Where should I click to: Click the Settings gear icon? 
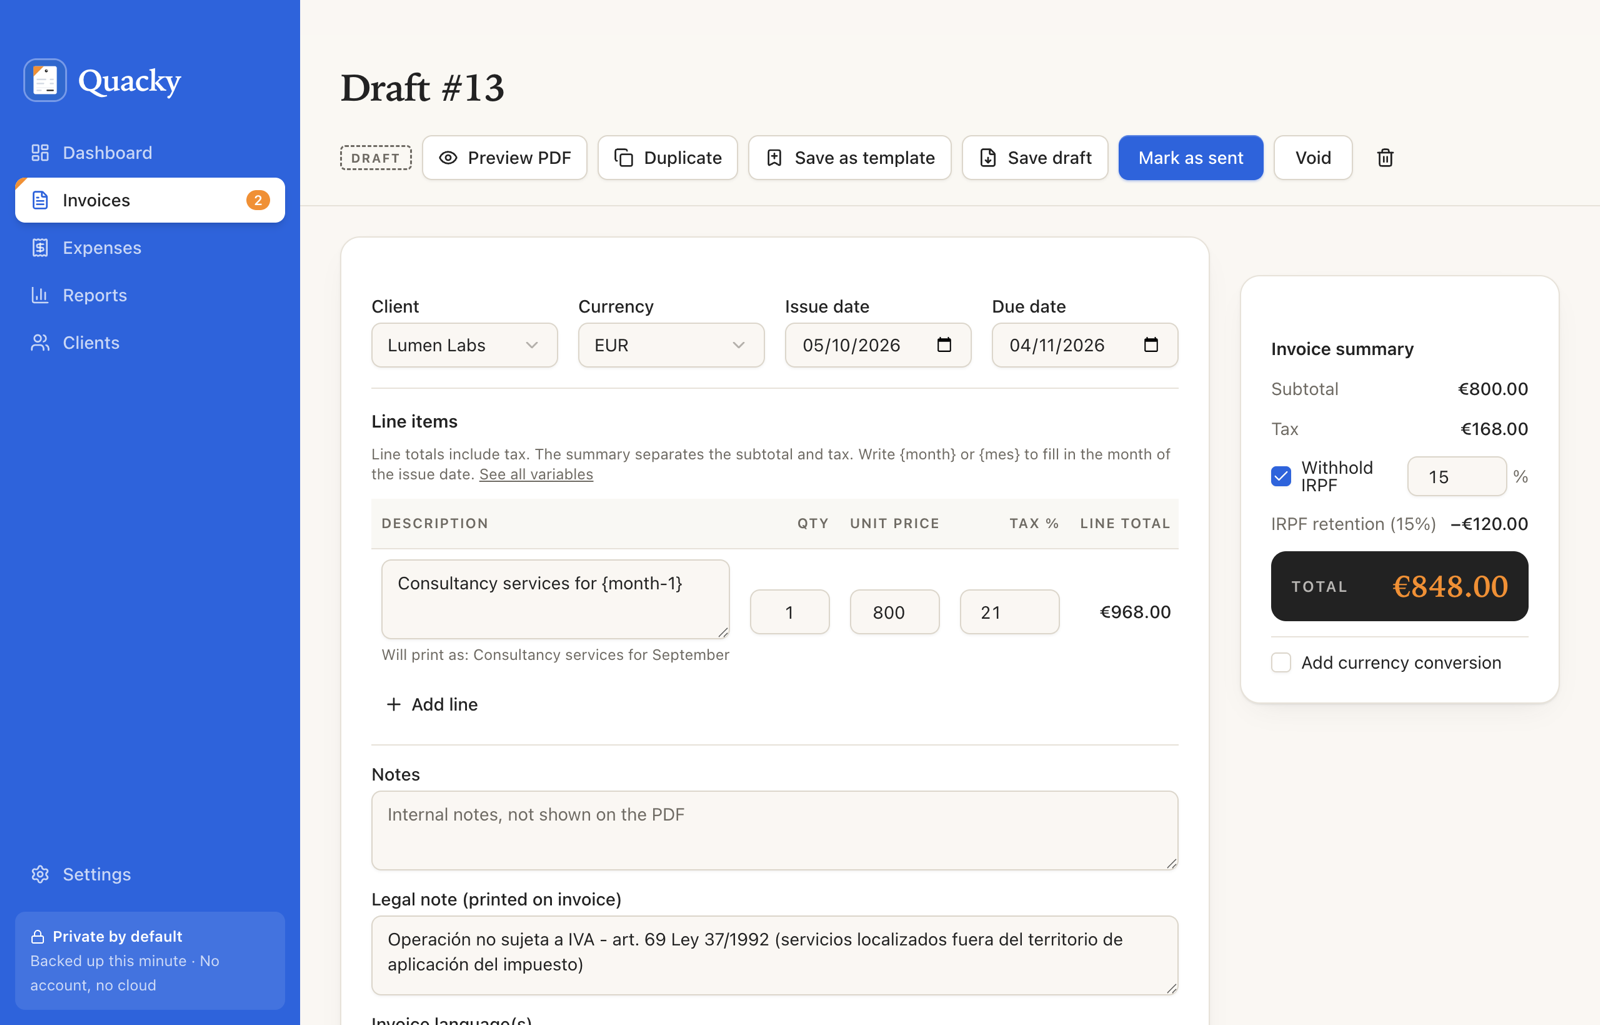pyautogui.click(x=40, y=874)
